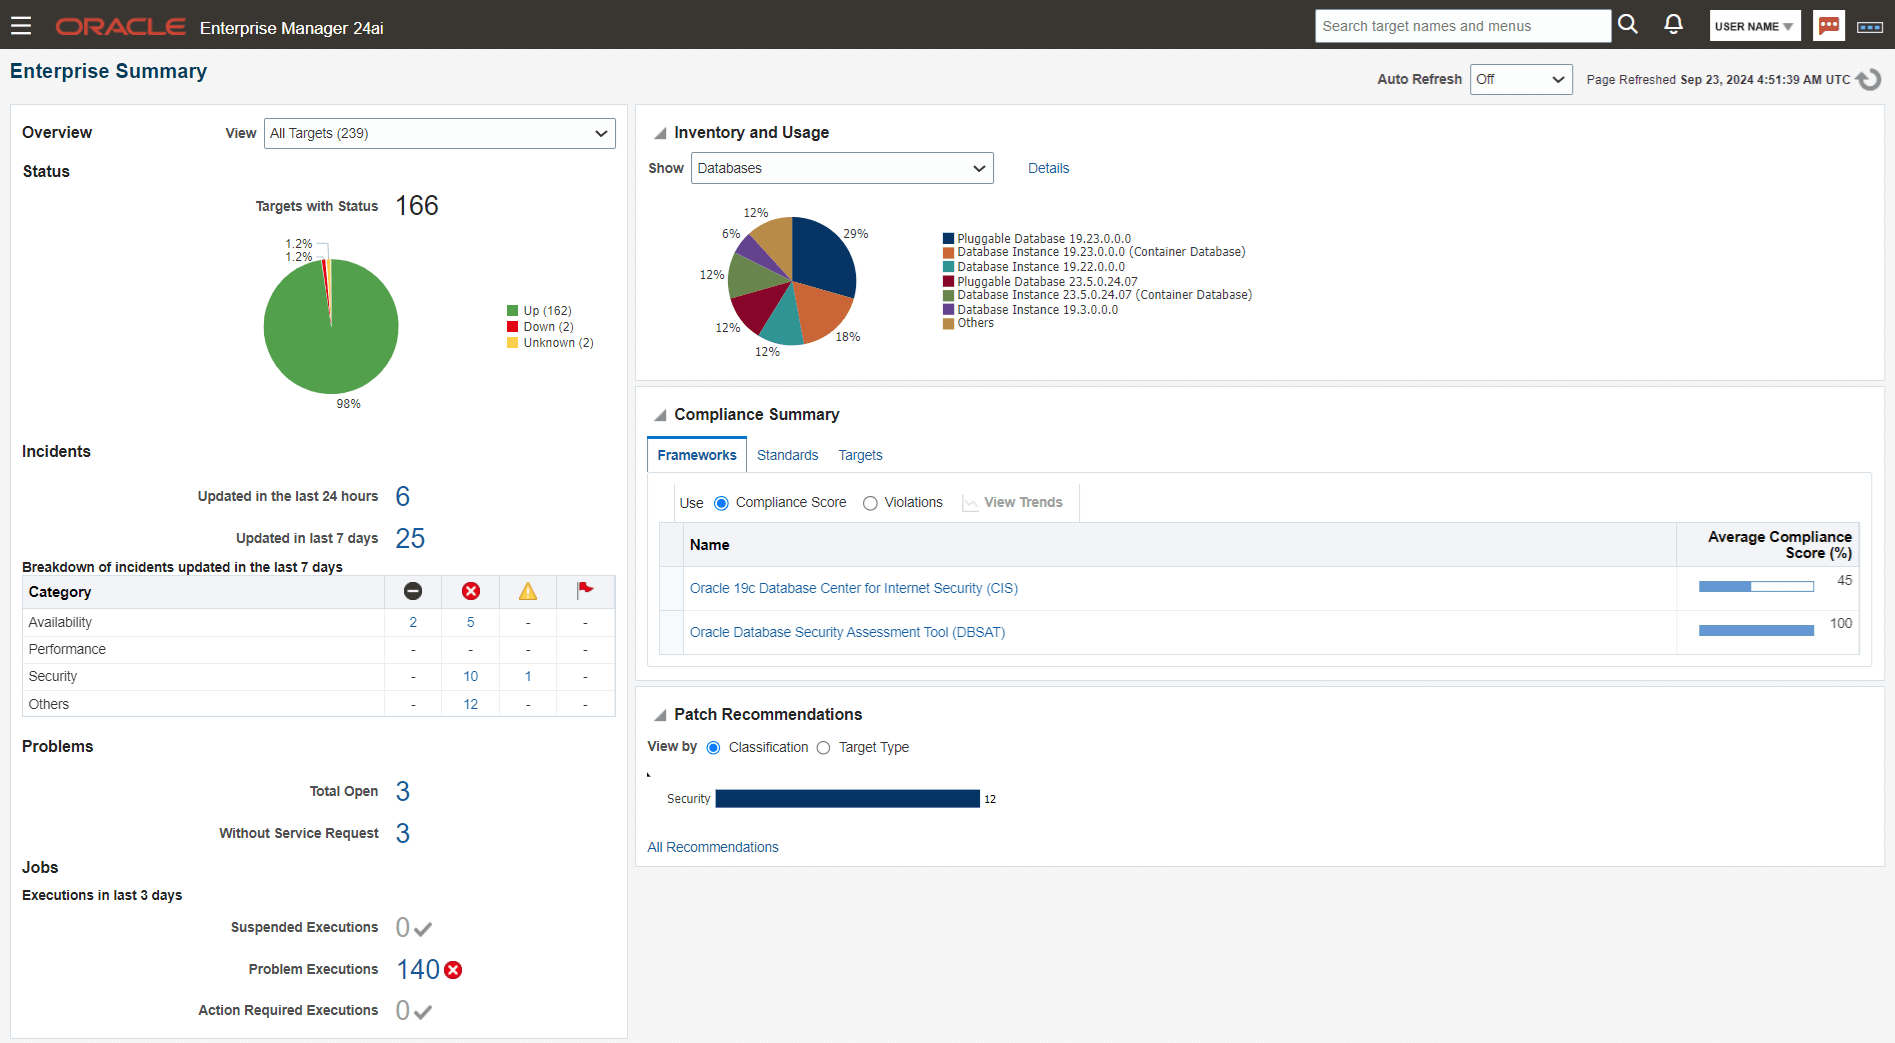Click the search magnifier icon
The height and width of the screenshot is (1043, 1895).
[x=1627, y=24]
